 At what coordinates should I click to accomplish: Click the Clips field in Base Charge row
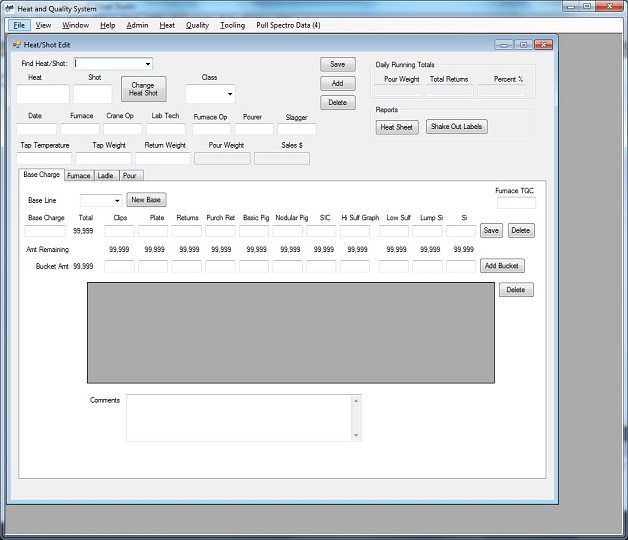[x=119, y=231]
